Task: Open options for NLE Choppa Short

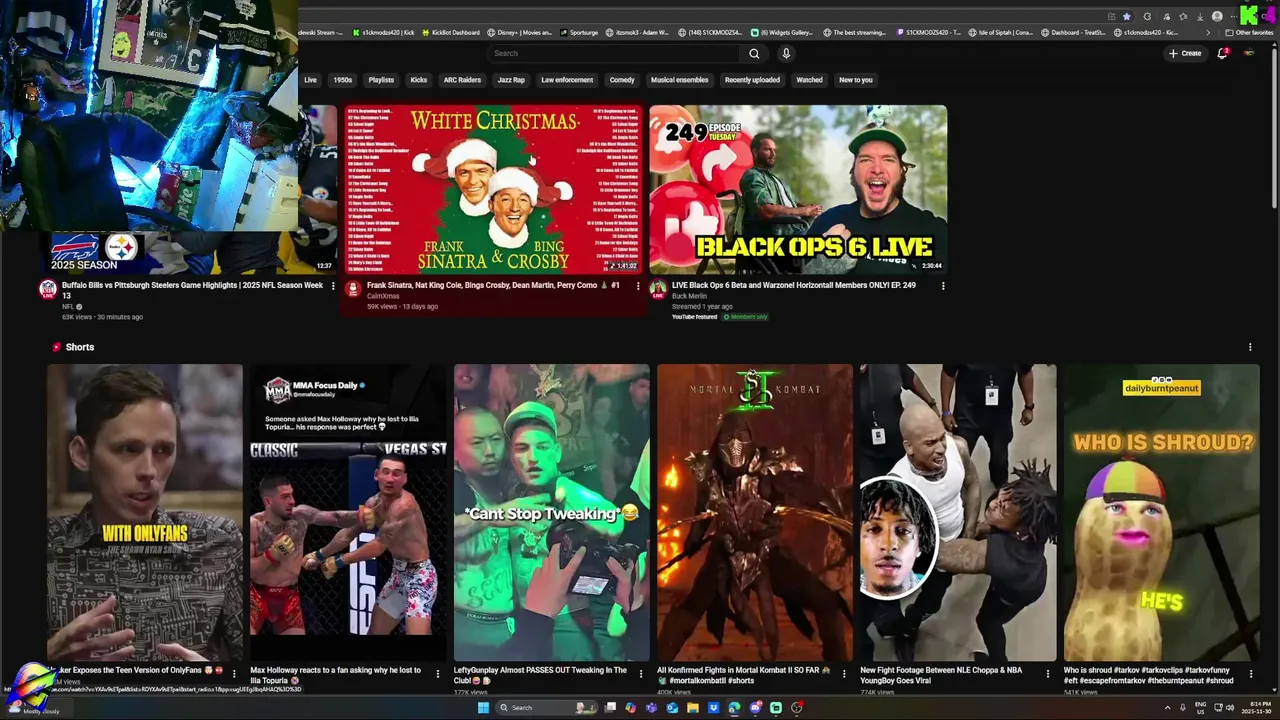Action: (x=1047, y=673)
